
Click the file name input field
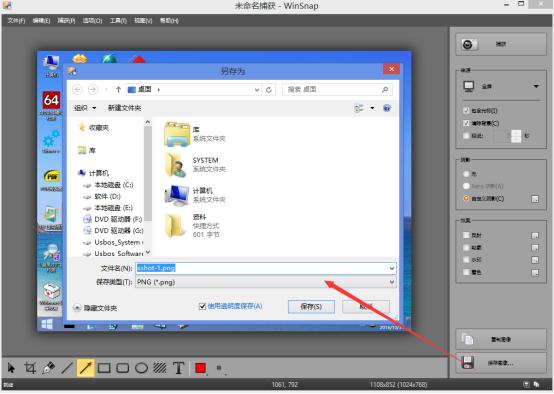262,269
